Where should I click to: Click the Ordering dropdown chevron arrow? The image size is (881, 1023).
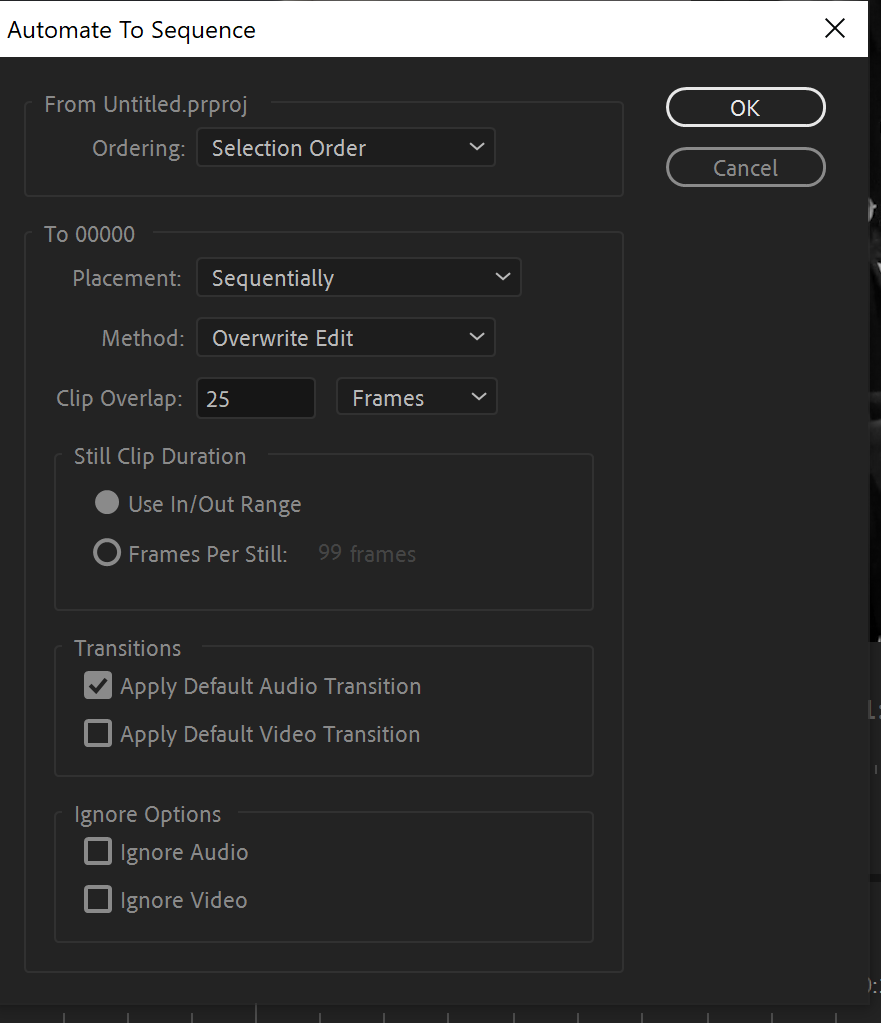pyautogui.click(x=476, y=148)
